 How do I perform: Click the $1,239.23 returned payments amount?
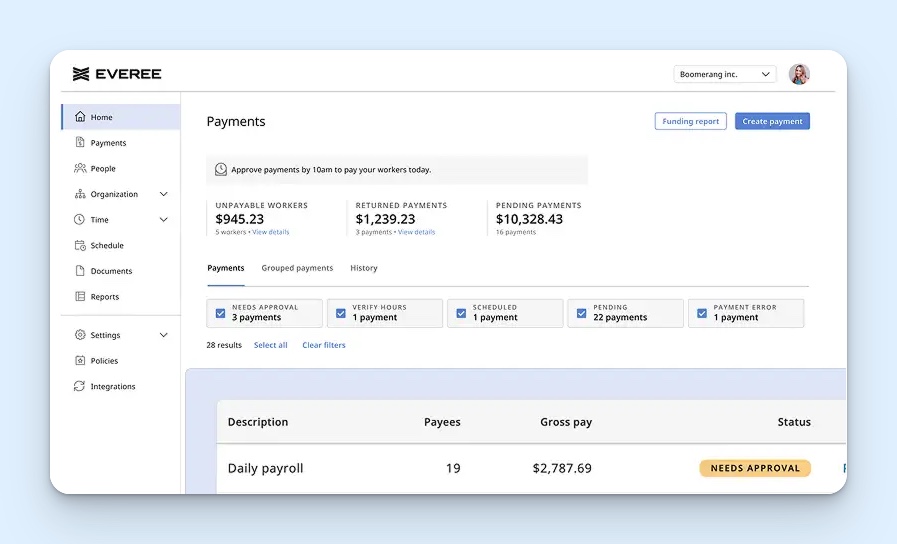(385, 219)
